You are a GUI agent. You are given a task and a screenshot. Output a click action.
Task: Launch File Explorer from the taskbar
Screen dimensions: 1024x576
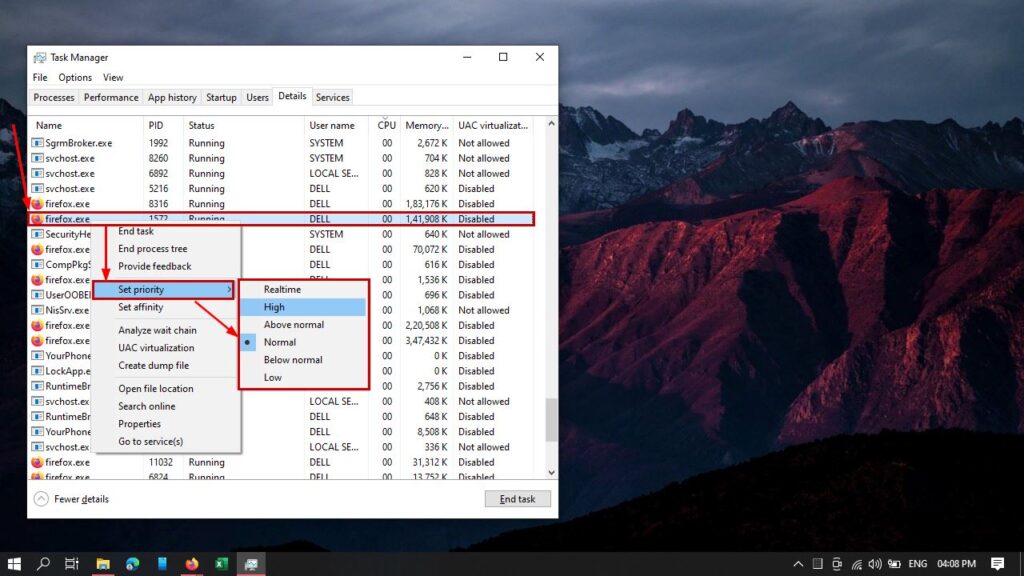103,564
